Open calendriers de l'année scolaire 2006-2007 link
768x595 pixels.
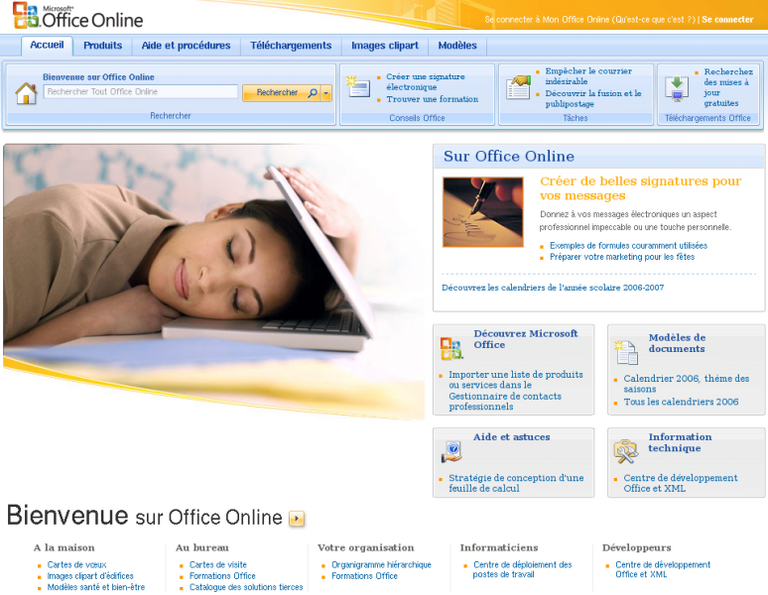[552, 287]
